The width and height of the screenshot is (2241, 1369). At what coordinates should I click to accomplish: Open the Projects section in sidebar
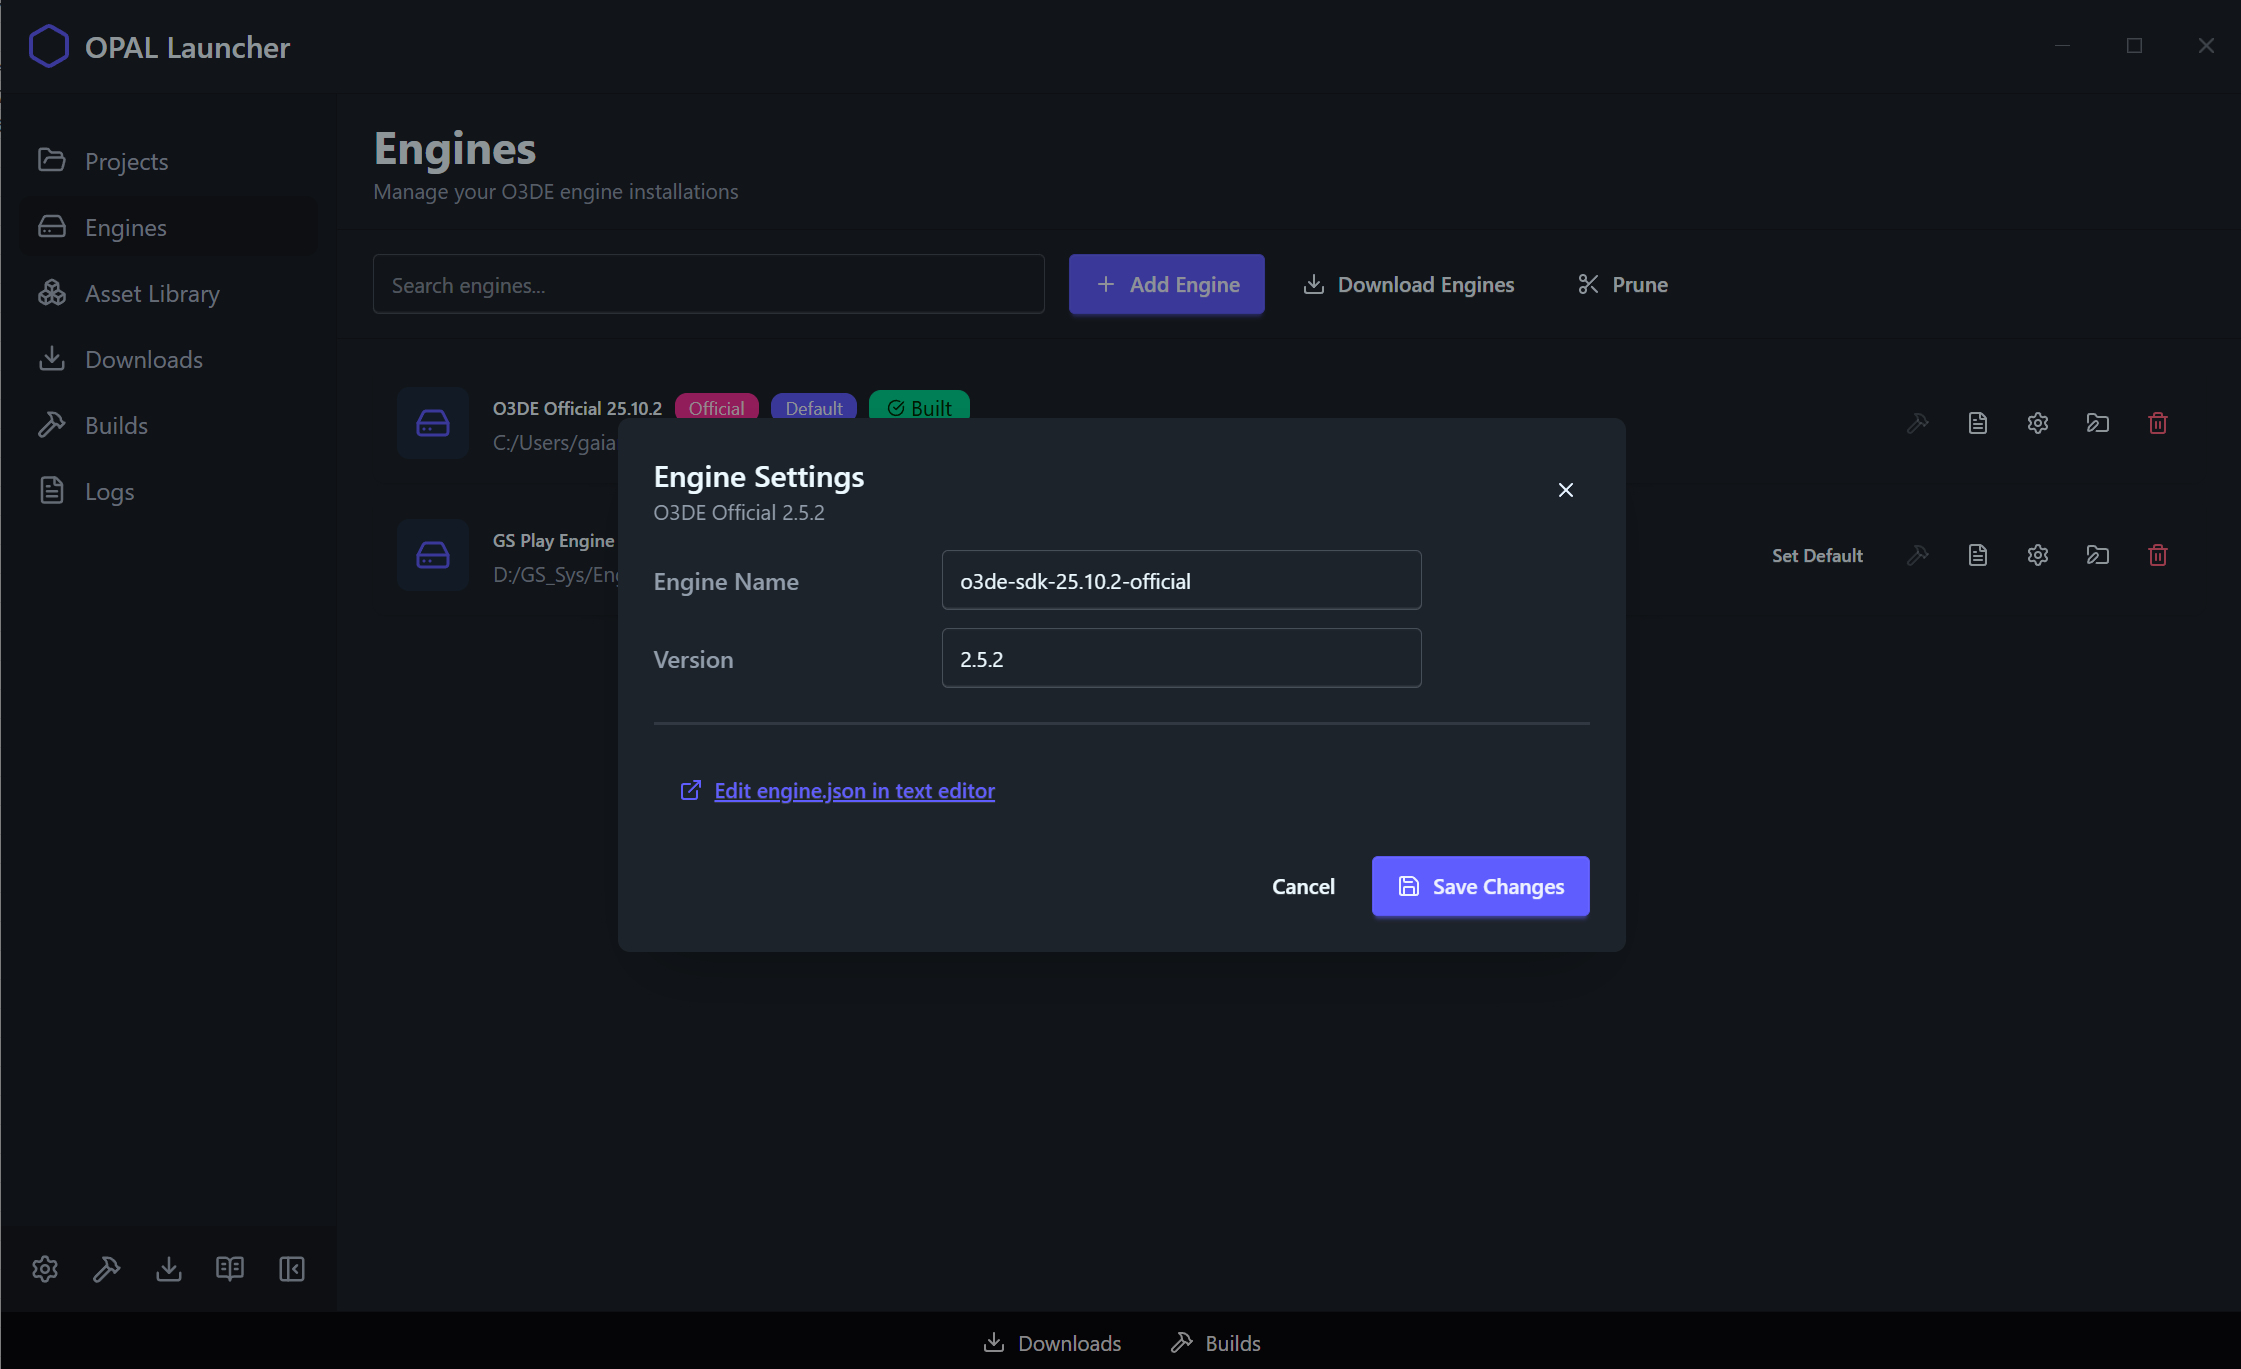168,161
